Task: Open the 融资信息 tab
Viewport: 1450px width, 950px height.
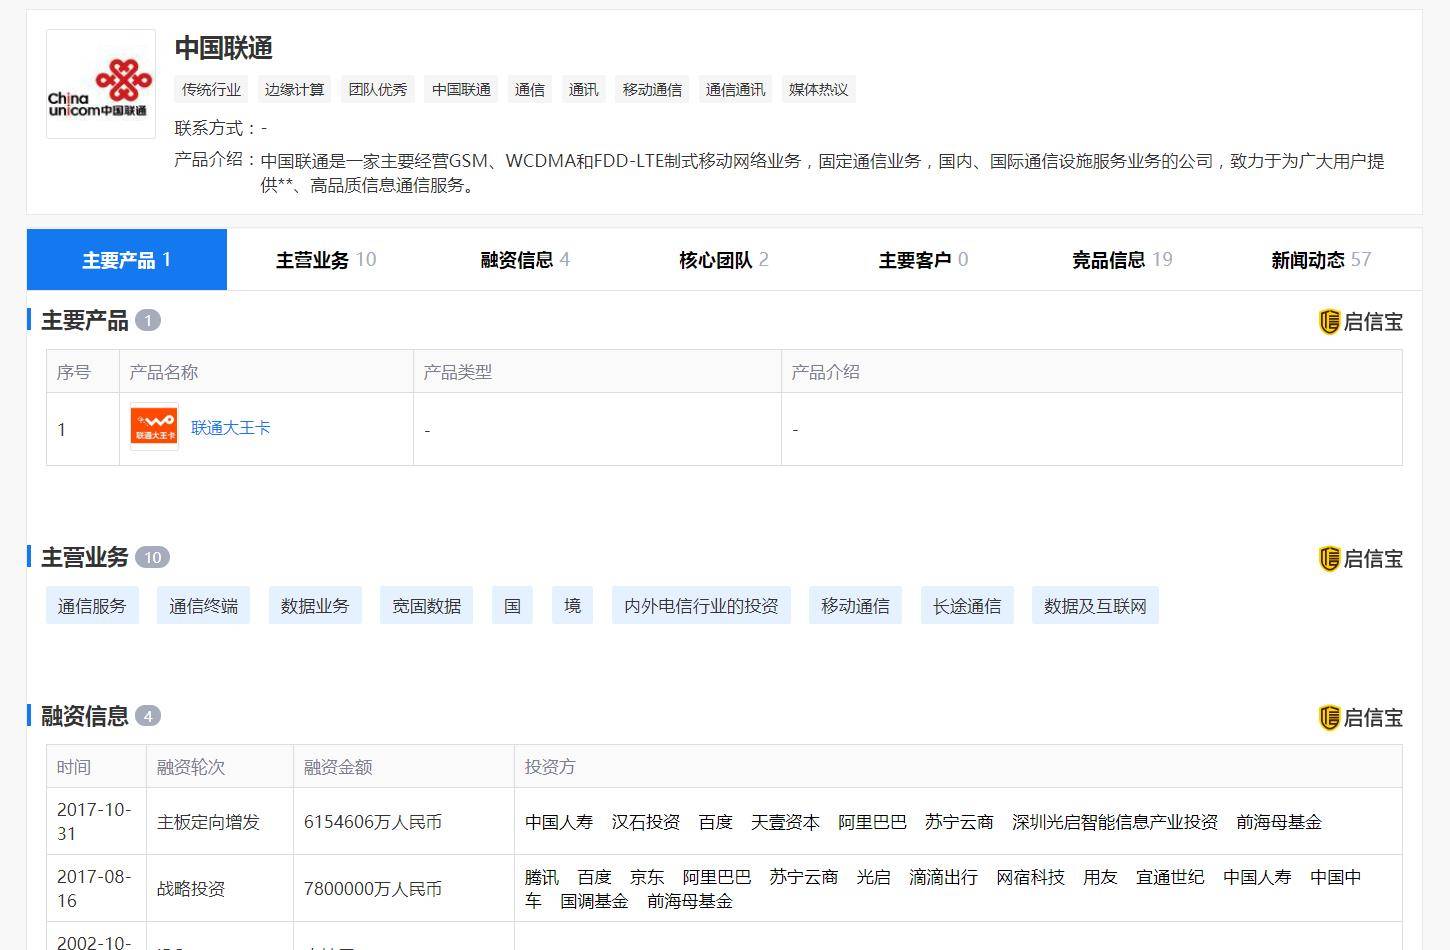Action: pyautogui.click(x=525, y=260)
